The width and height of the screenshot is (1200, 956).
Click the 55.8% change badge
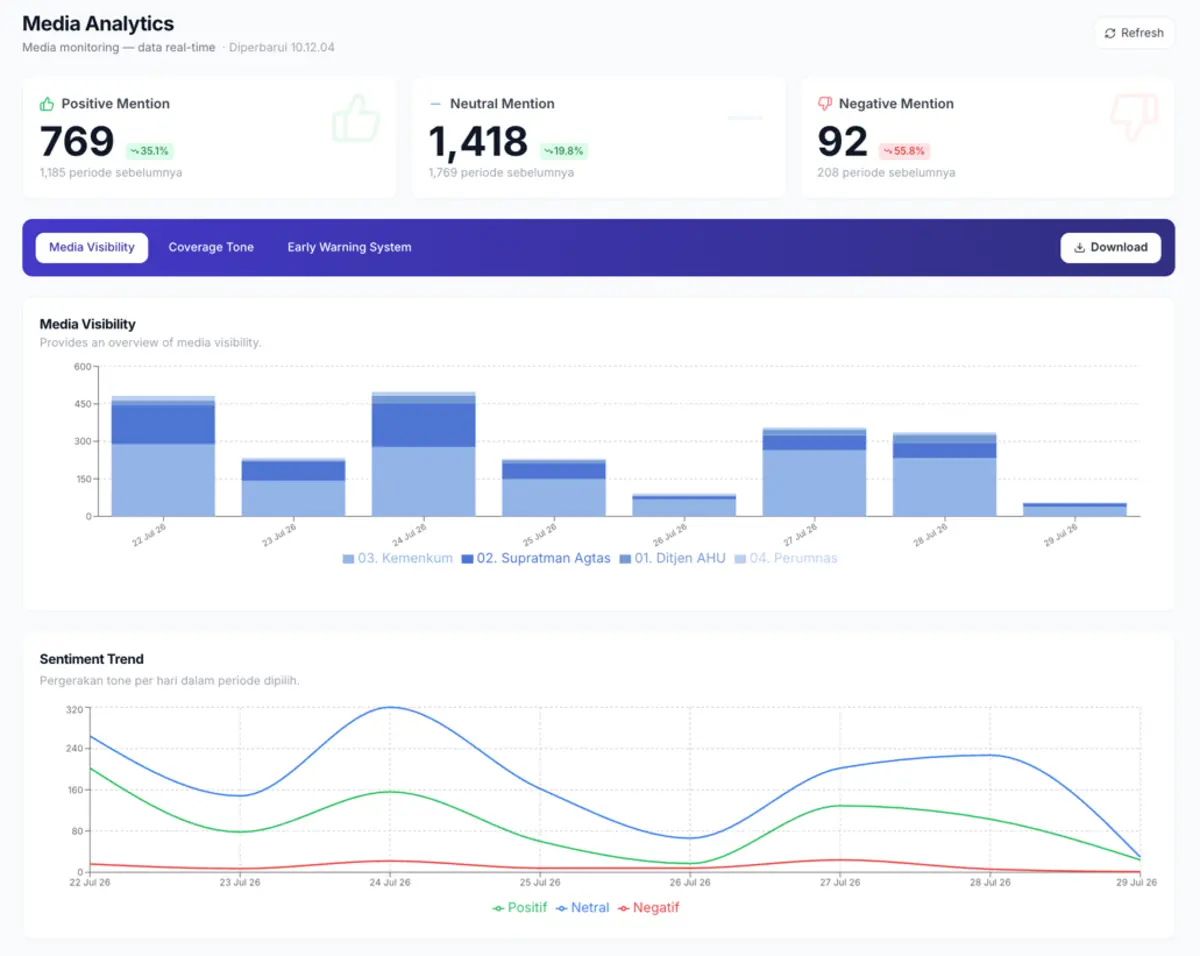pyautogui.click(x=904, y=151)
